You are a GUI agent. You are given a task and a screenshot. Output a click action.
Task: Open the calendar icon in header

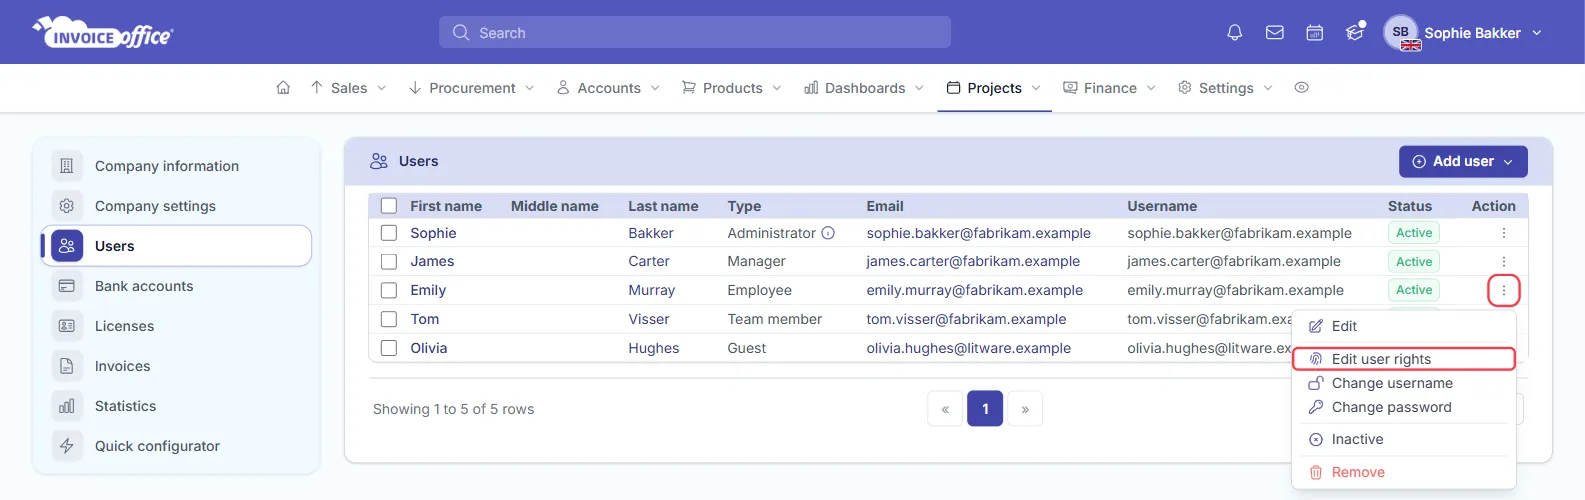click(1315, 33)
